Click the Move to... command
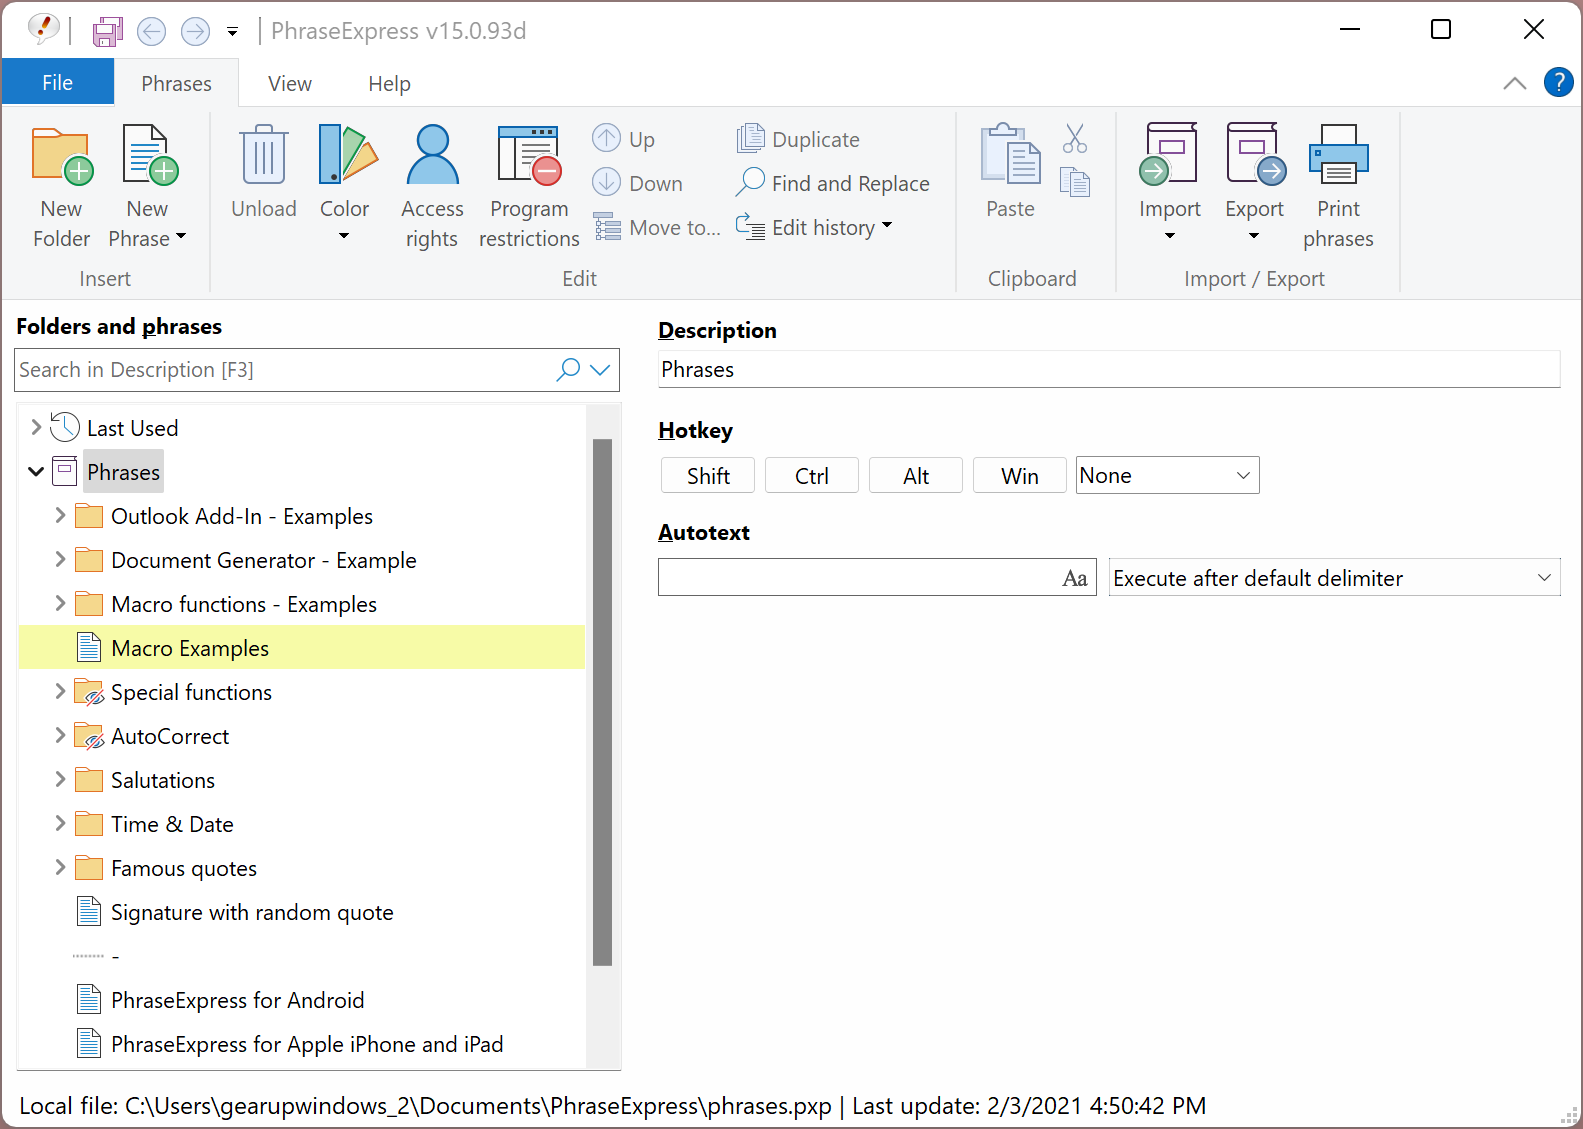The image size is (1583, 1129). [656, 227]
